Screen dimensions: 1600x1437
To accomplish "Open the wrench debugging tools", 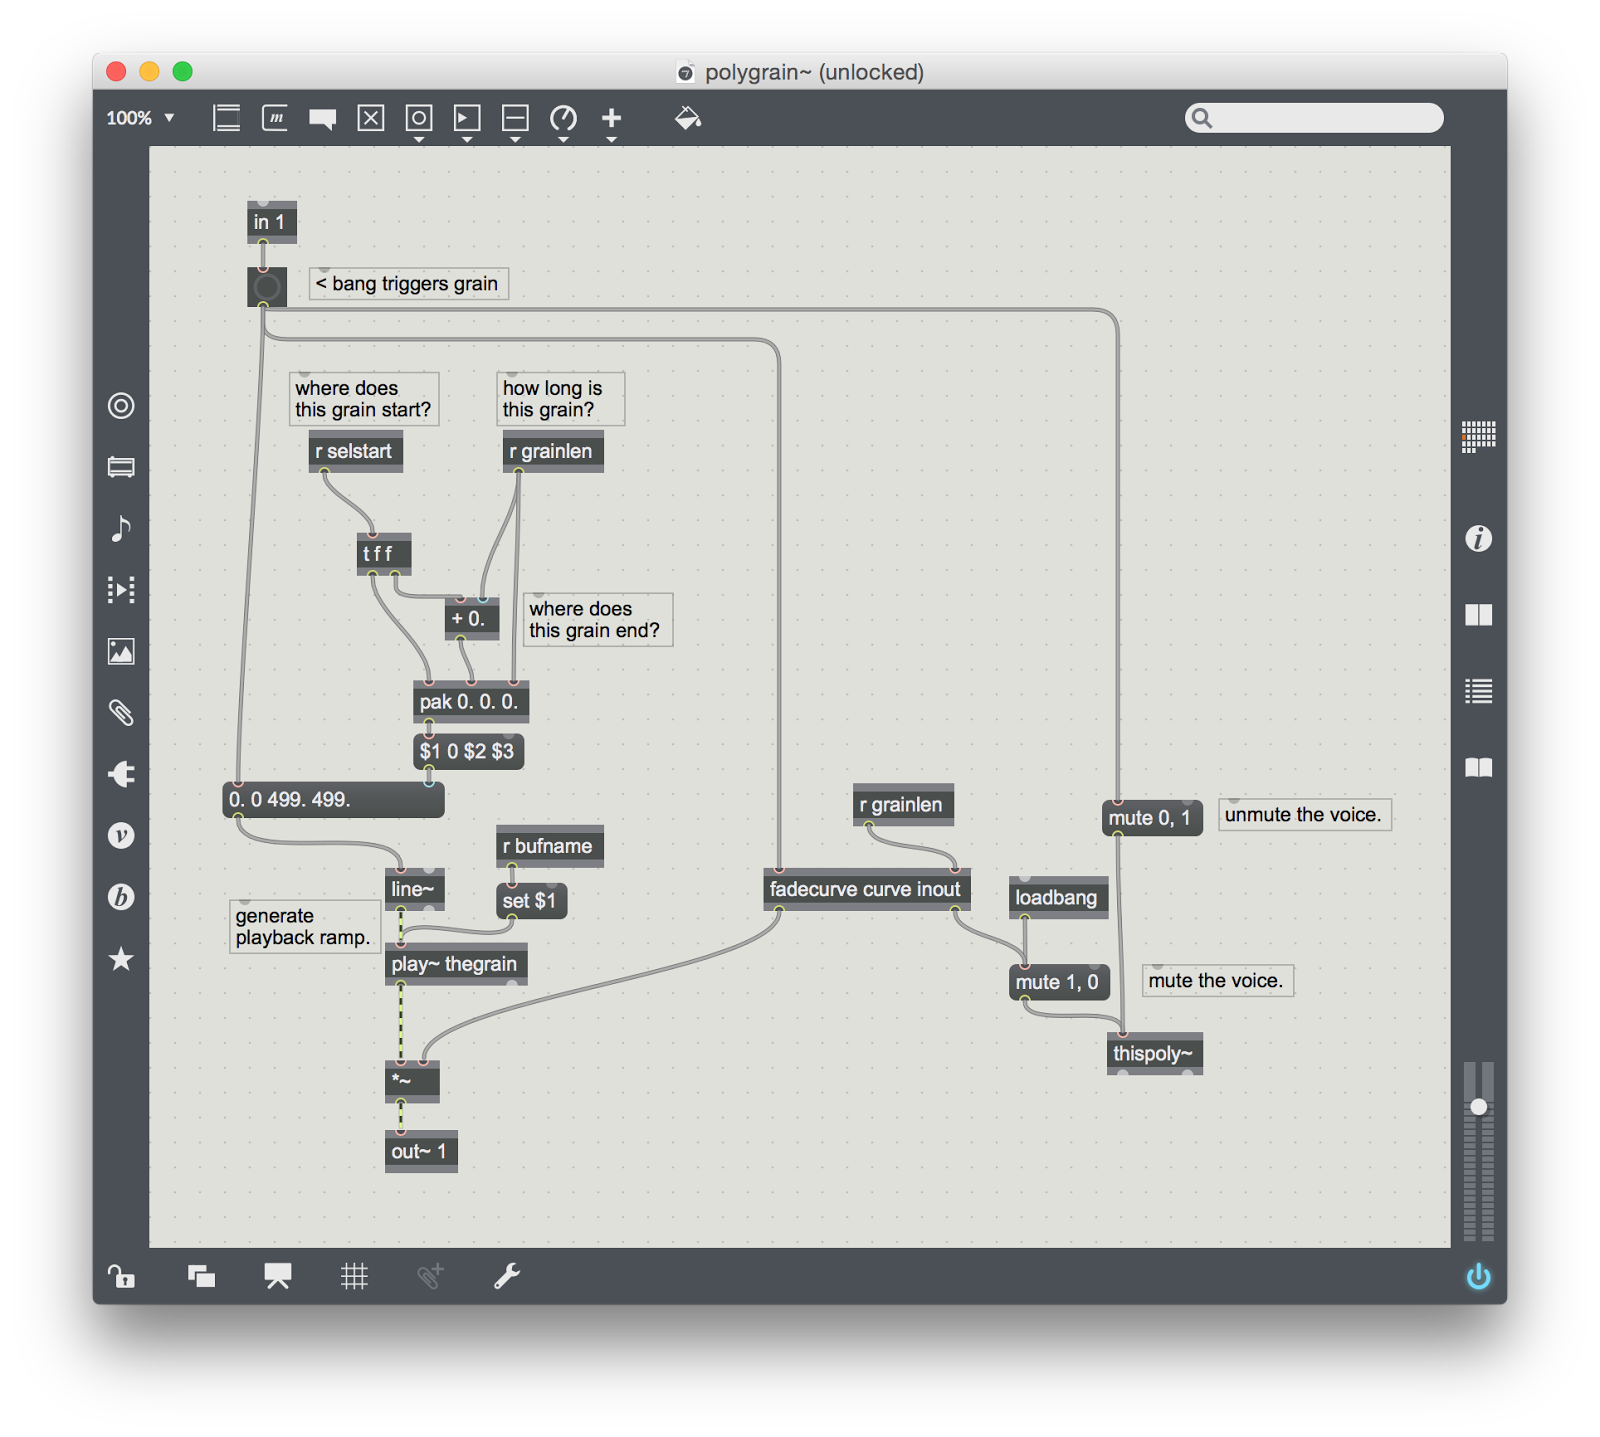I will click(507, 1276).
